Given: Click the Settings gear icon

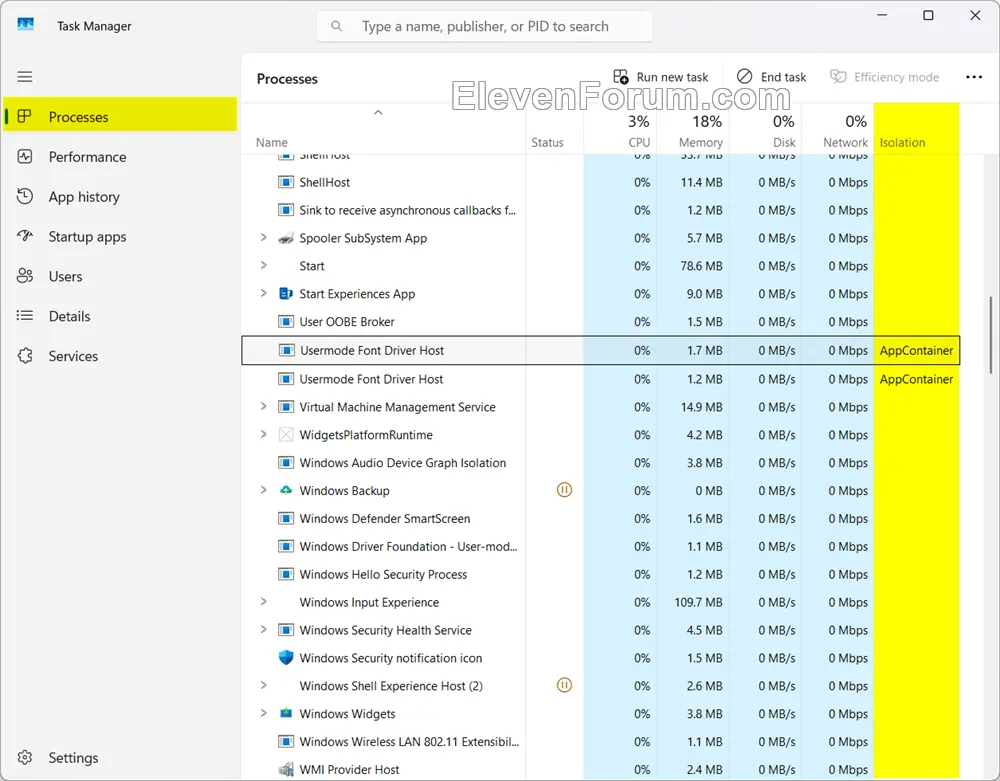Looking at the screenshot, I should (x=25, y=757).
